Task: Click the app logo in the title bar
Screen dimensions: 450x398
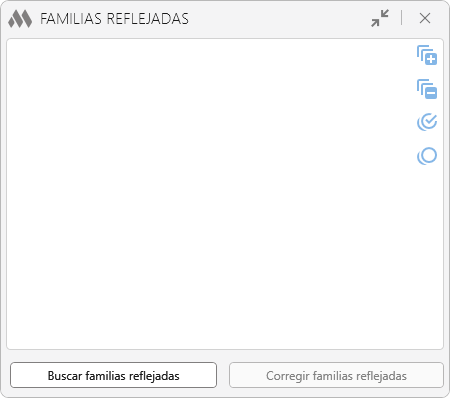Action: click(x=20, y=19)
